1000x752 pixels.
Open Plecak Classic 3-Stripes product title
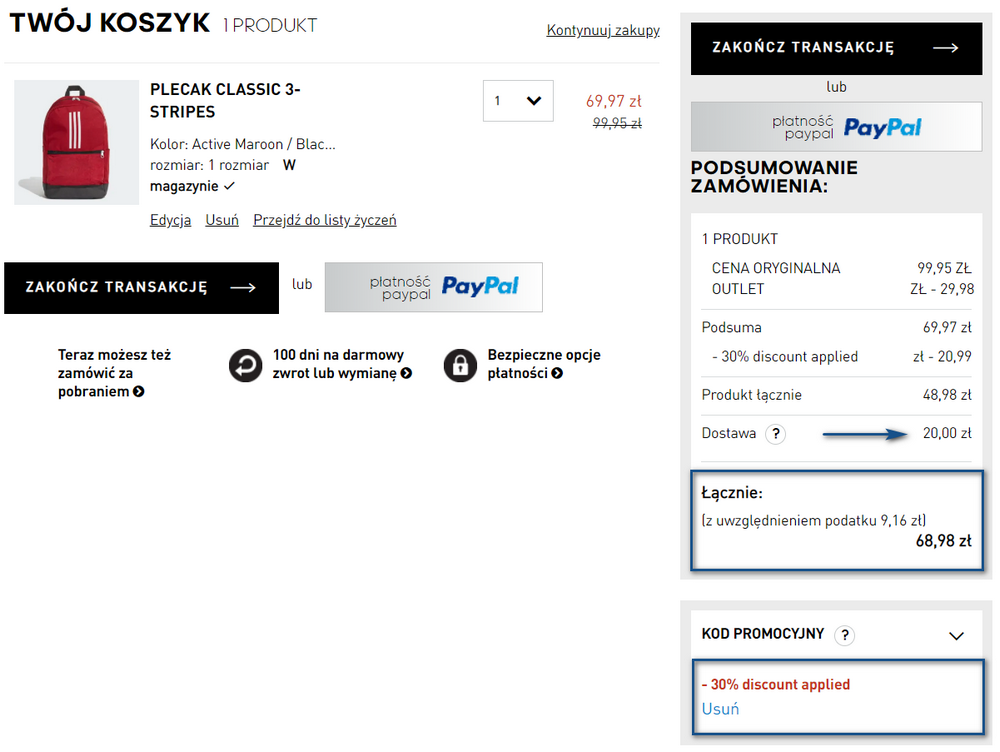(x=225, y=101)
